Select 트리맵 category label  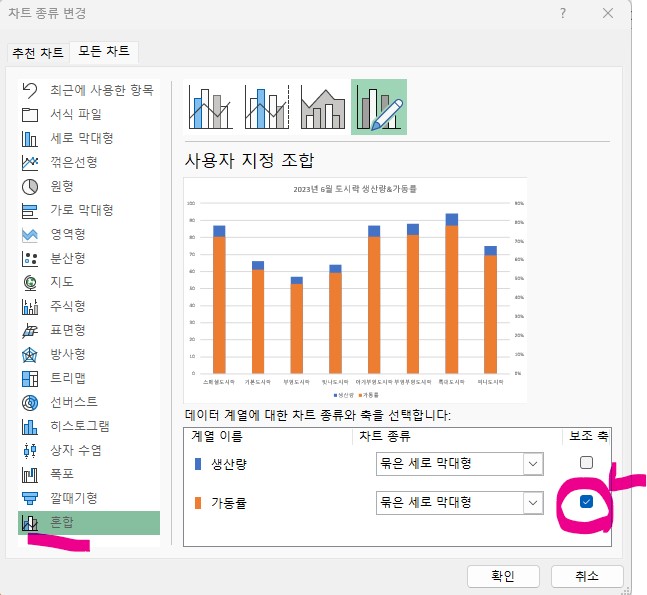[68, 378]
